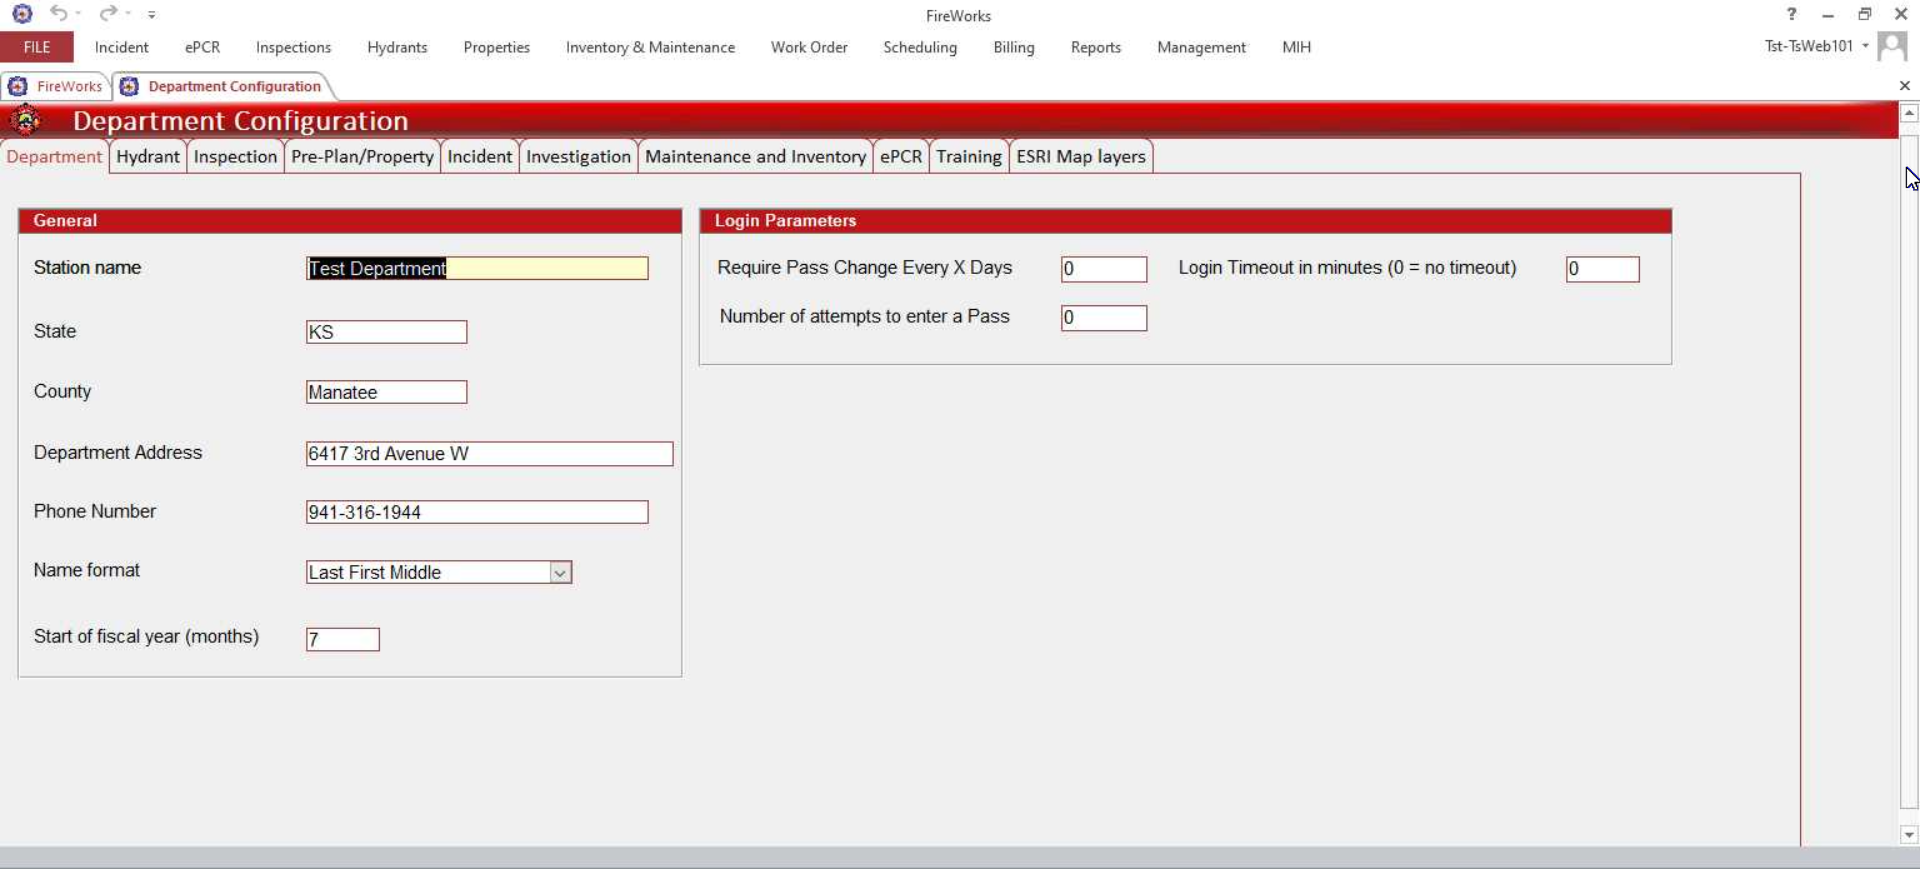Select the FireWorks document tab
This screenshot has width=1920, height=869.
pyautogui.click(x=58, y=86)
